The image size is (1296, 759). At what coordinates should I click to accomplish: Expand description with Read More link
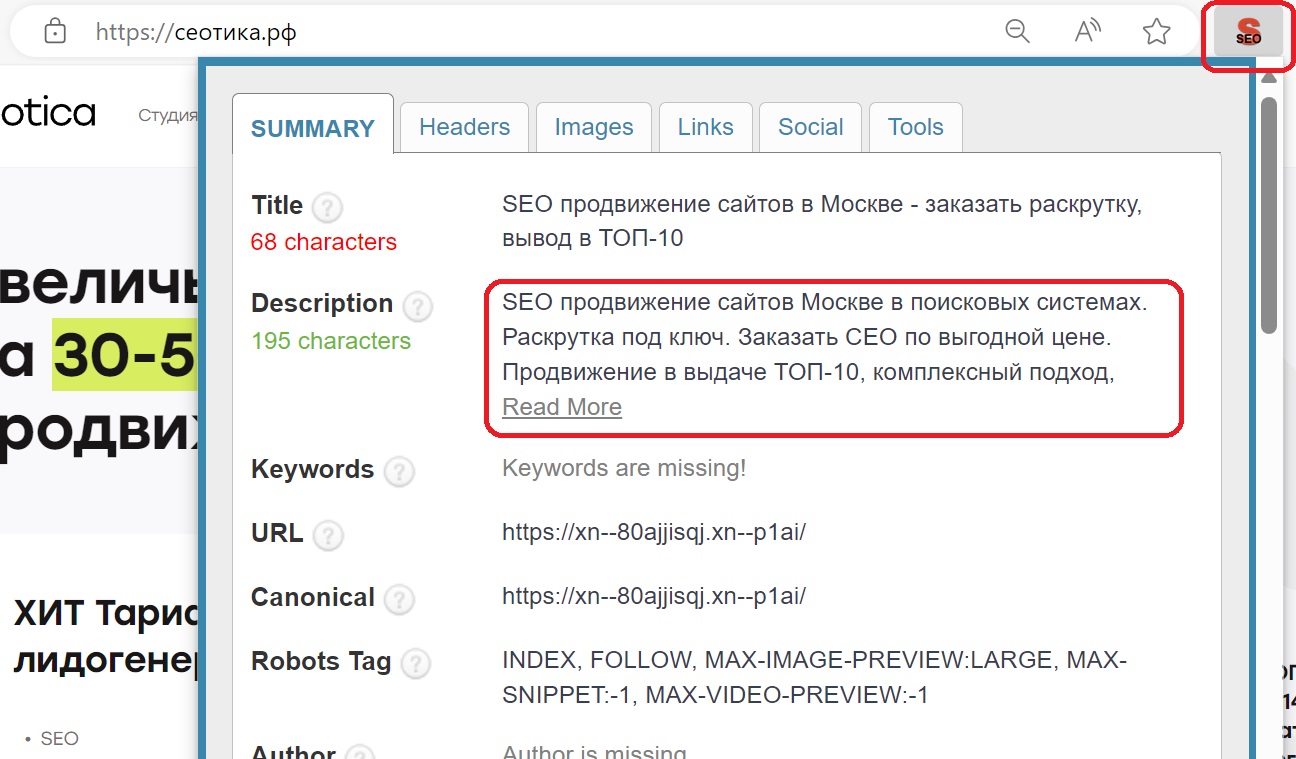coord(562,407)
